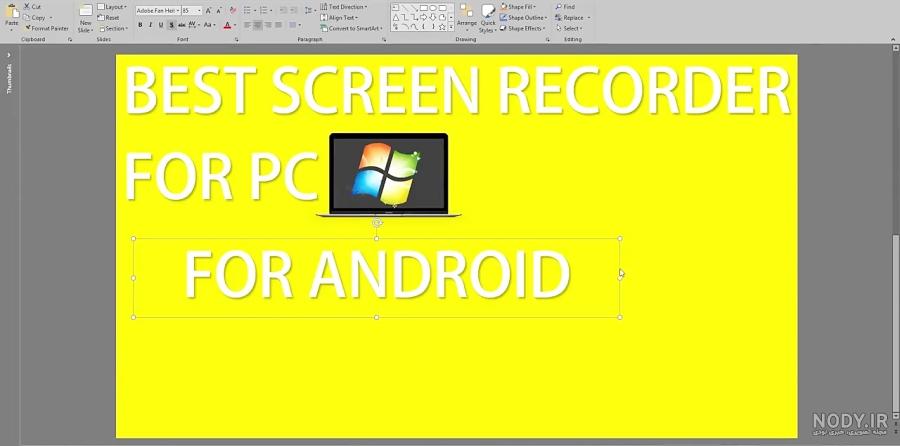Select the triangle shape in gallery
The width and height of the screenshot is (900, 446).
(x=396, y=18)
